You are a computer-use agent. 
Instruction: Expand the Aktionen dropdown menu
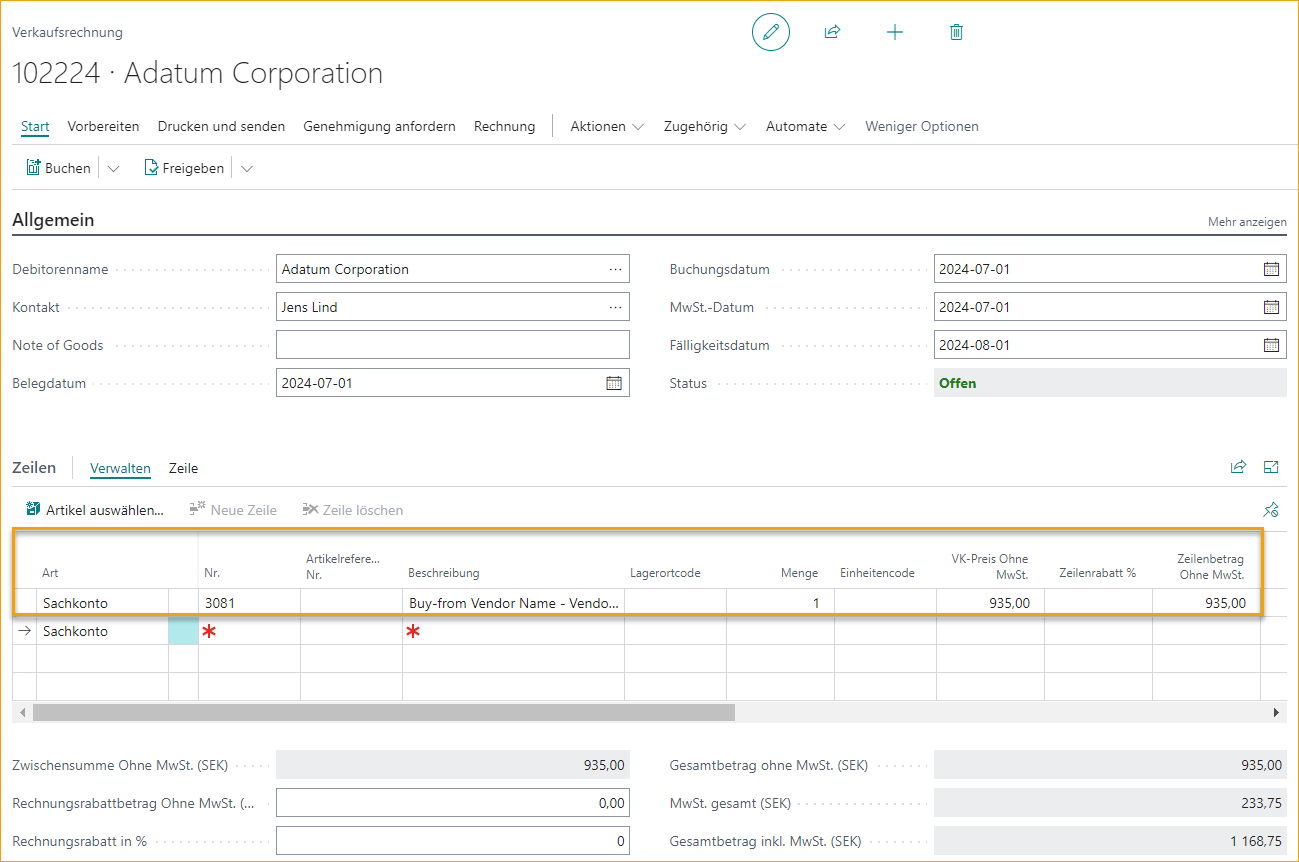tap(607, 127)
